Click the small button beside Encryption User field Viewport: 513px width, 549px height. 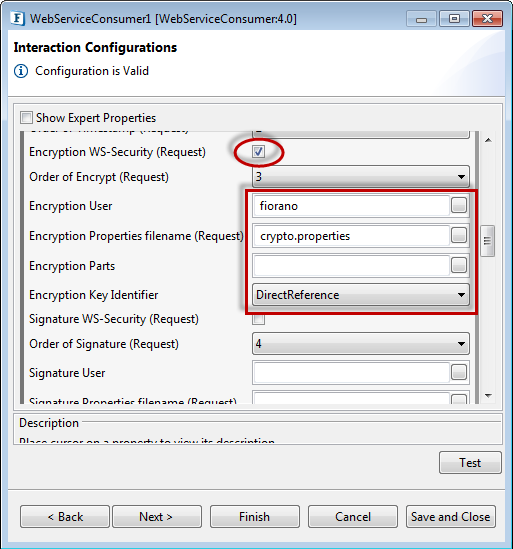click(459, 205)
